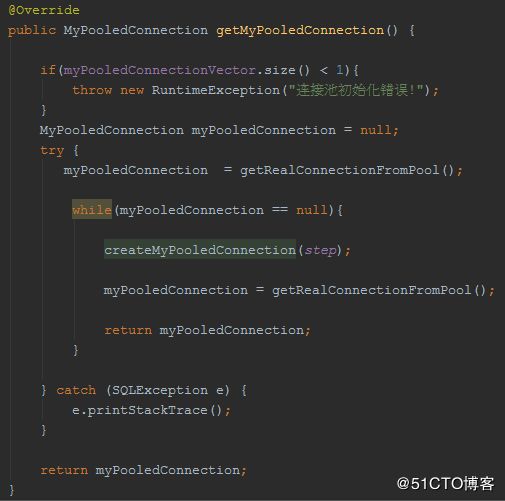Click the italic step parameter
The image size is (505, 501).
coord(320,250)
